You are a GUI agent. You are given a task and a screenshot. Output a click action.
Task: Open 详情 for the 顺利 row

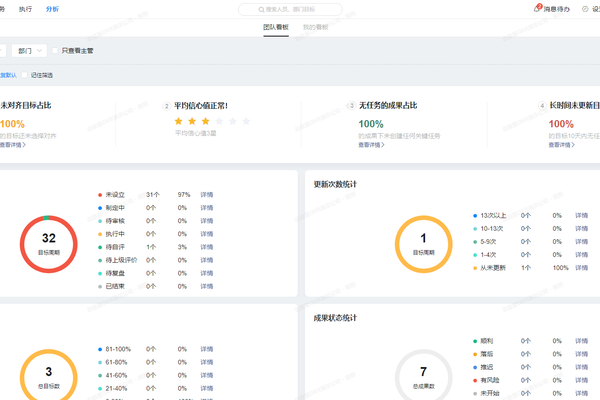click(x=581, y=341)
